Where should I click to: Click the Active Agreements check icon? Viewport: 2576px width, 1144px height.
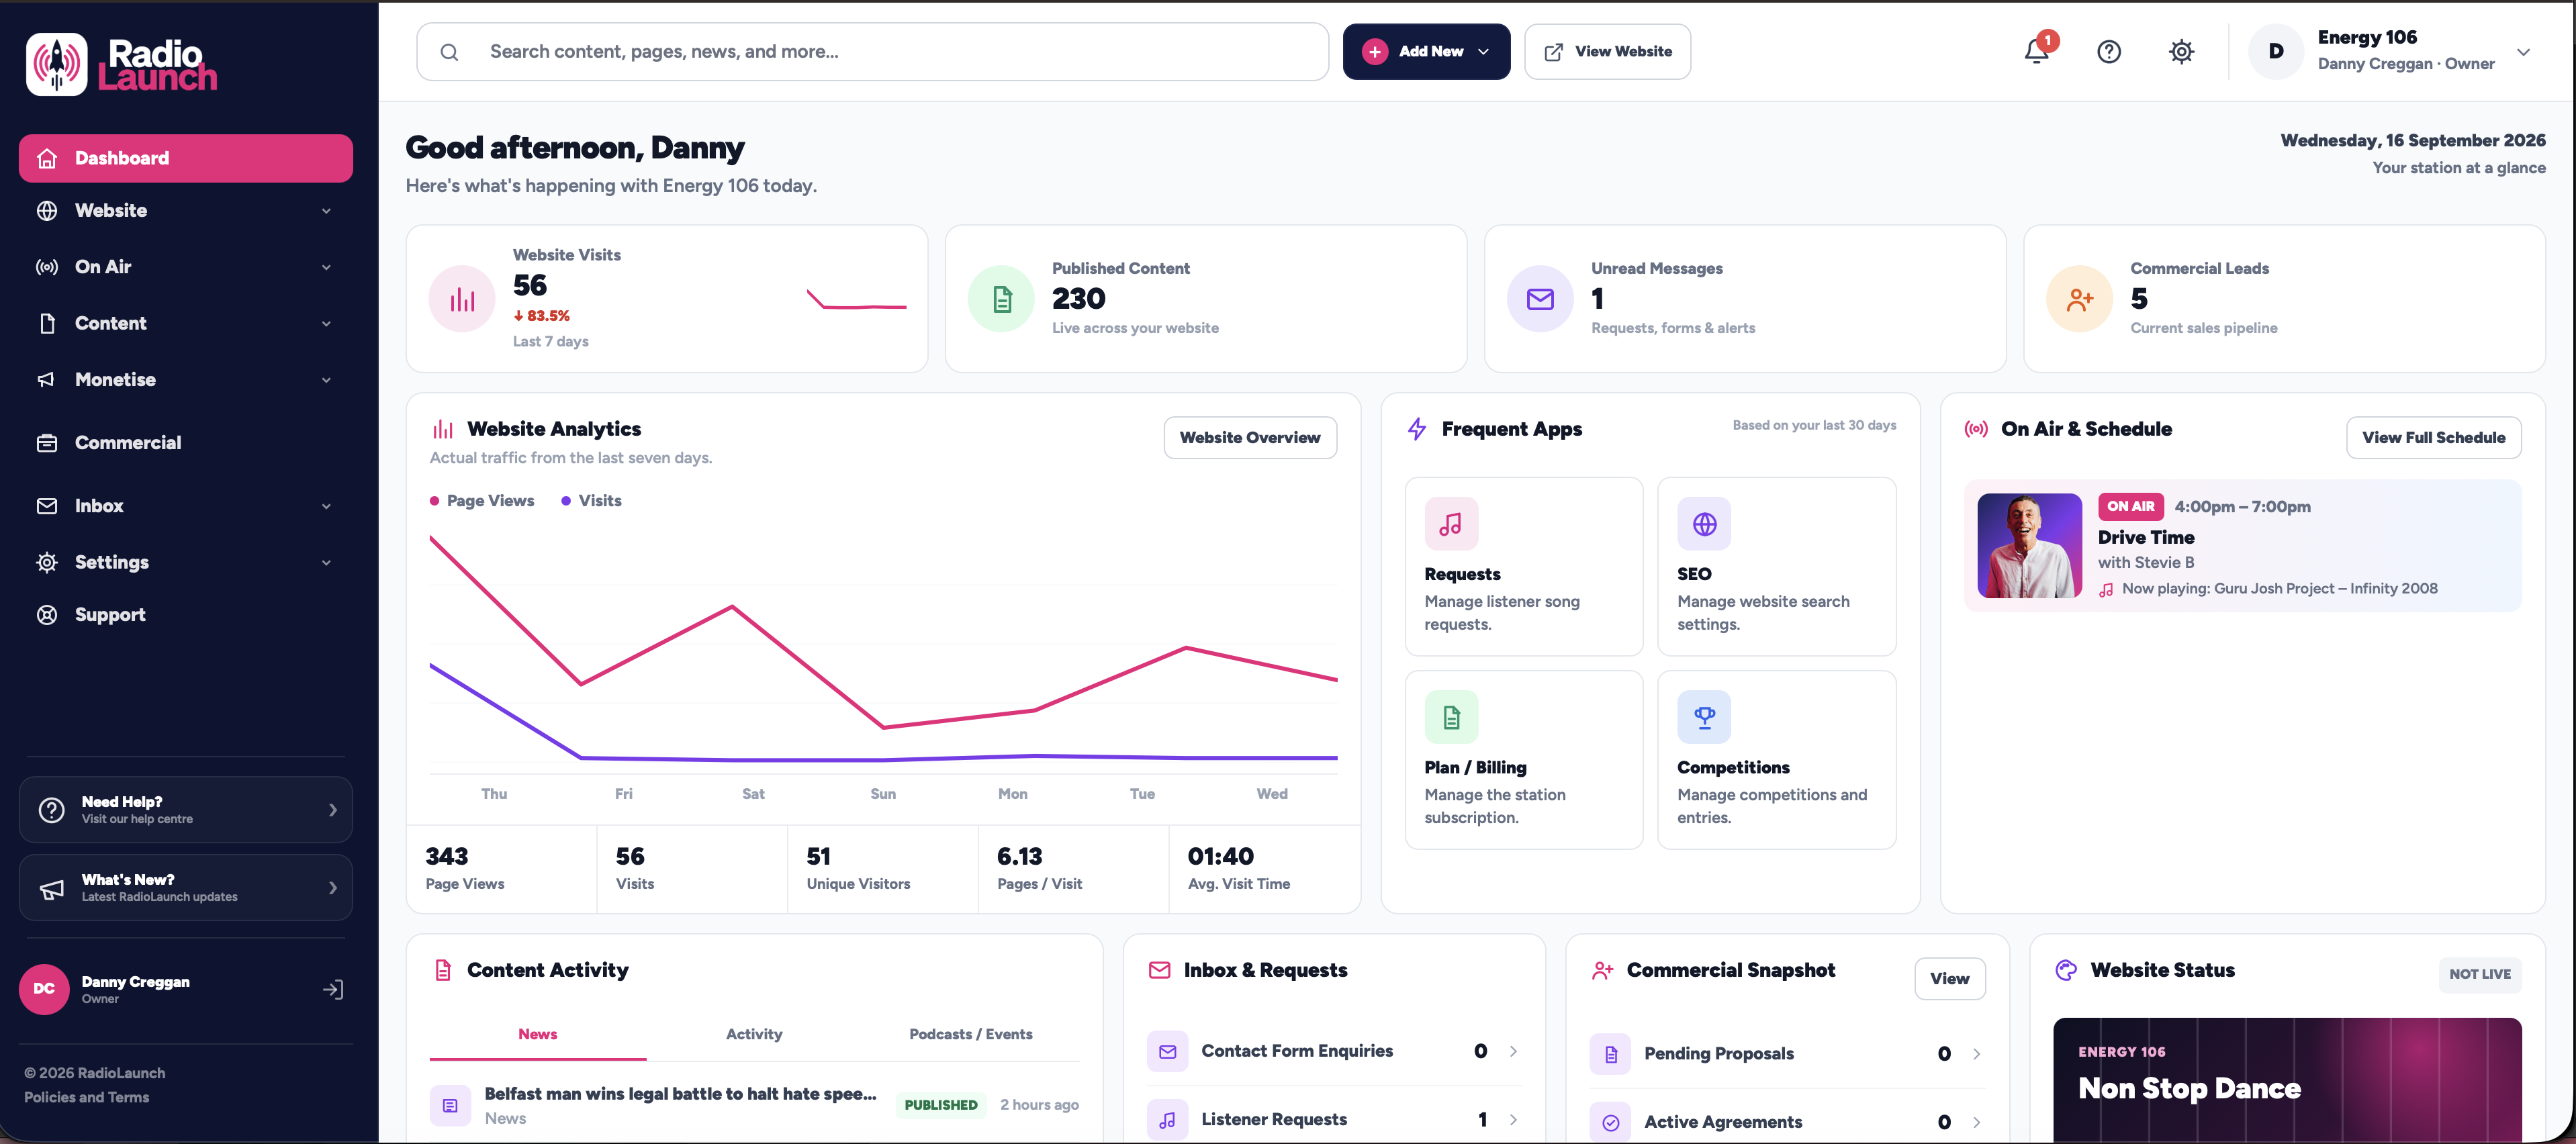pyautogui.click(x=1610, y=1122)
